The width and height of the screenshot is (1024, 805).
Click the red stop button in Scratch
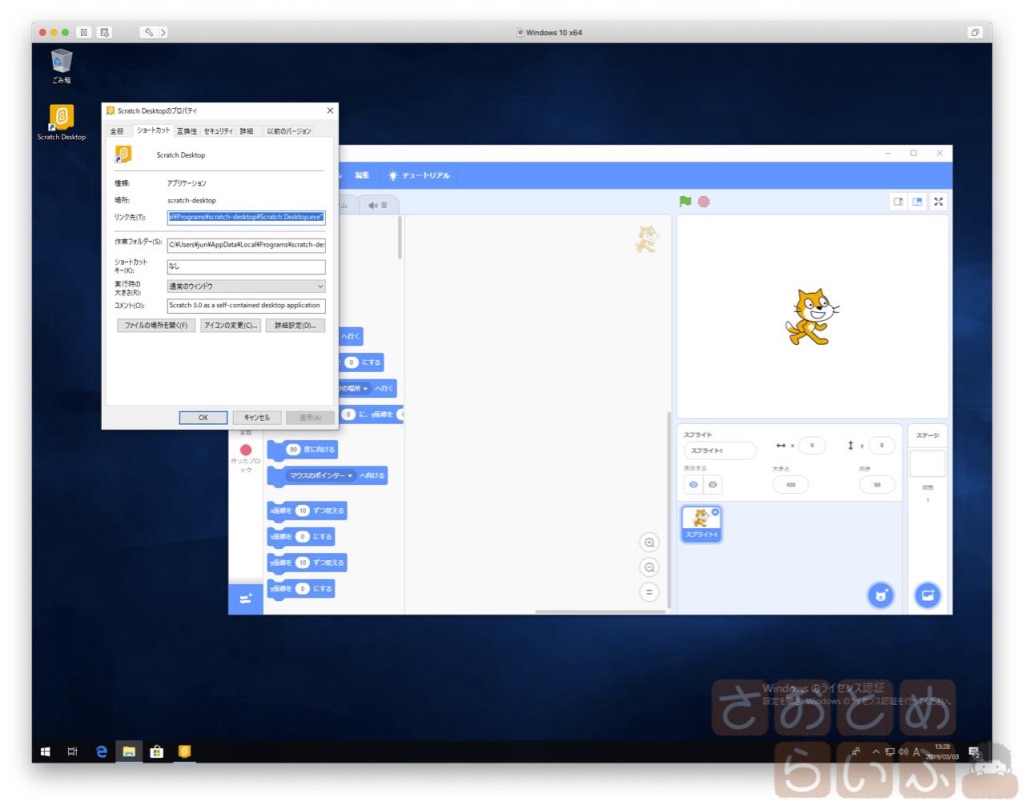[703, 202]
